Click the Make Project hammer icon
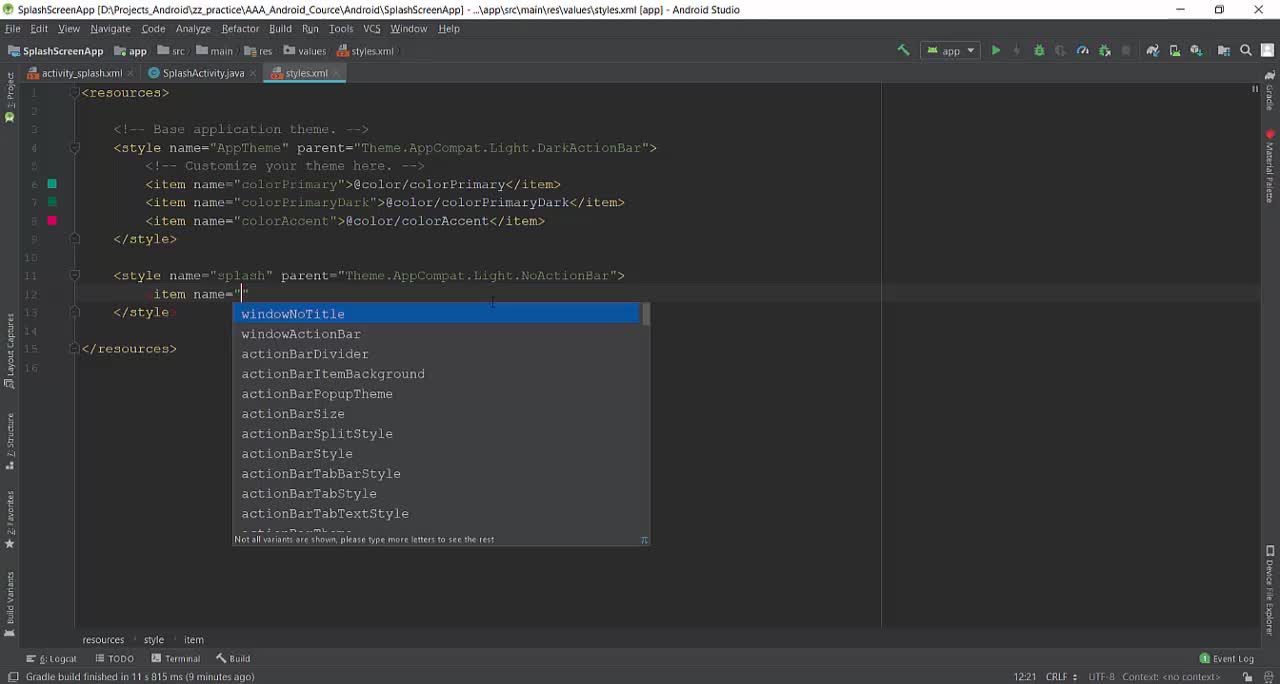The image size is (1280, 684). pyautogui.click(x=903, y=51)
